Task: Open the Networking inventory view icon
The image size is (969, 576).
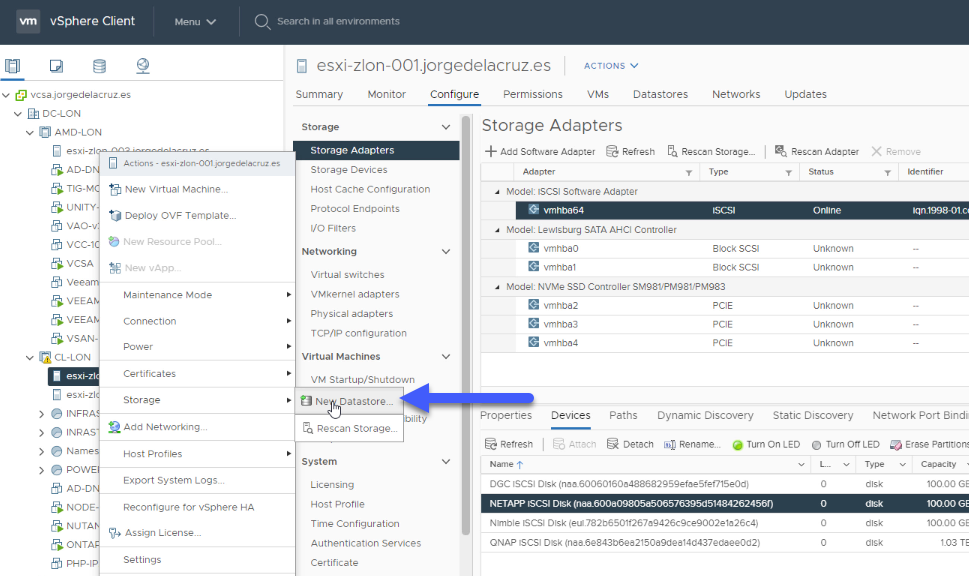Action: (x=143, y=66)
